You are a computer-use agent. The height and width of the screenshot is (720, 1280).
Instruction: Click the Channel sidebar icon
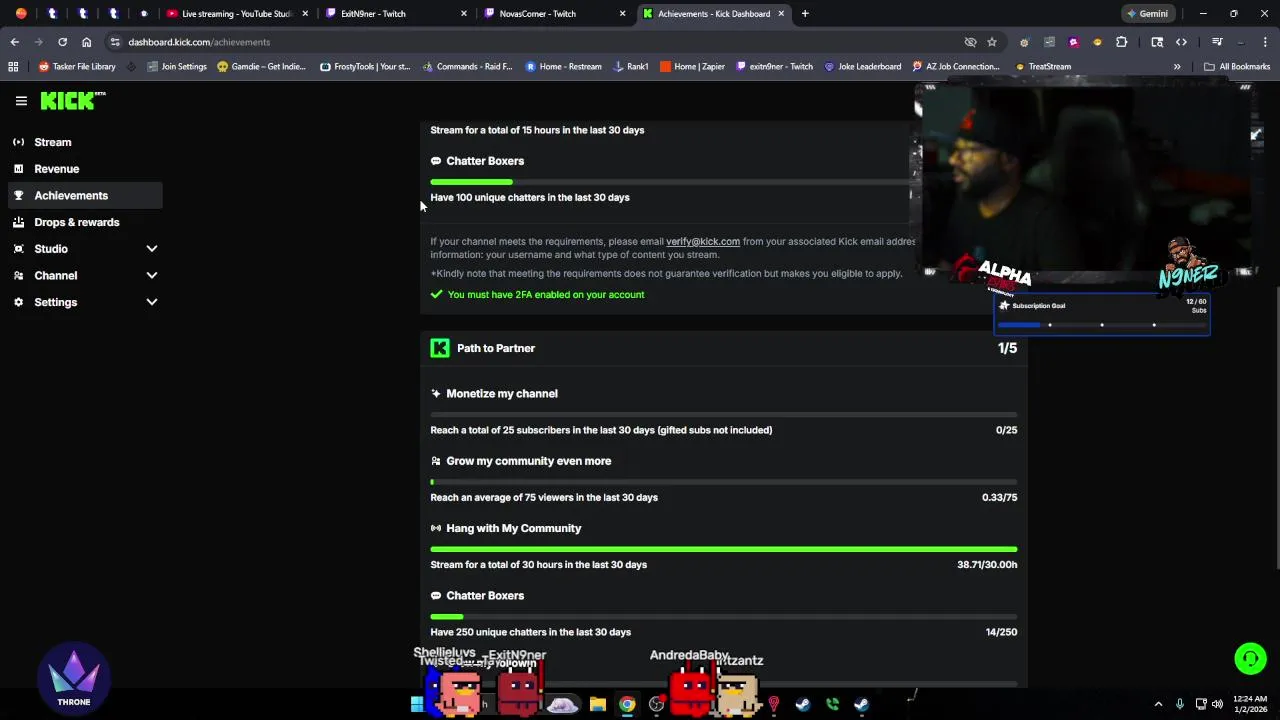18,275
